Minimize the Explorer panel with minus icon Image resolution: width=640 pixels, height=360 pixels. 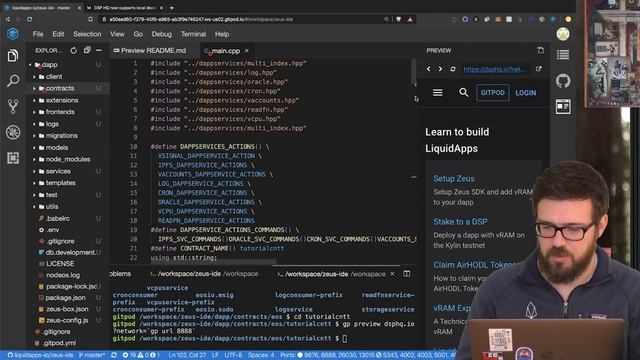99,51
